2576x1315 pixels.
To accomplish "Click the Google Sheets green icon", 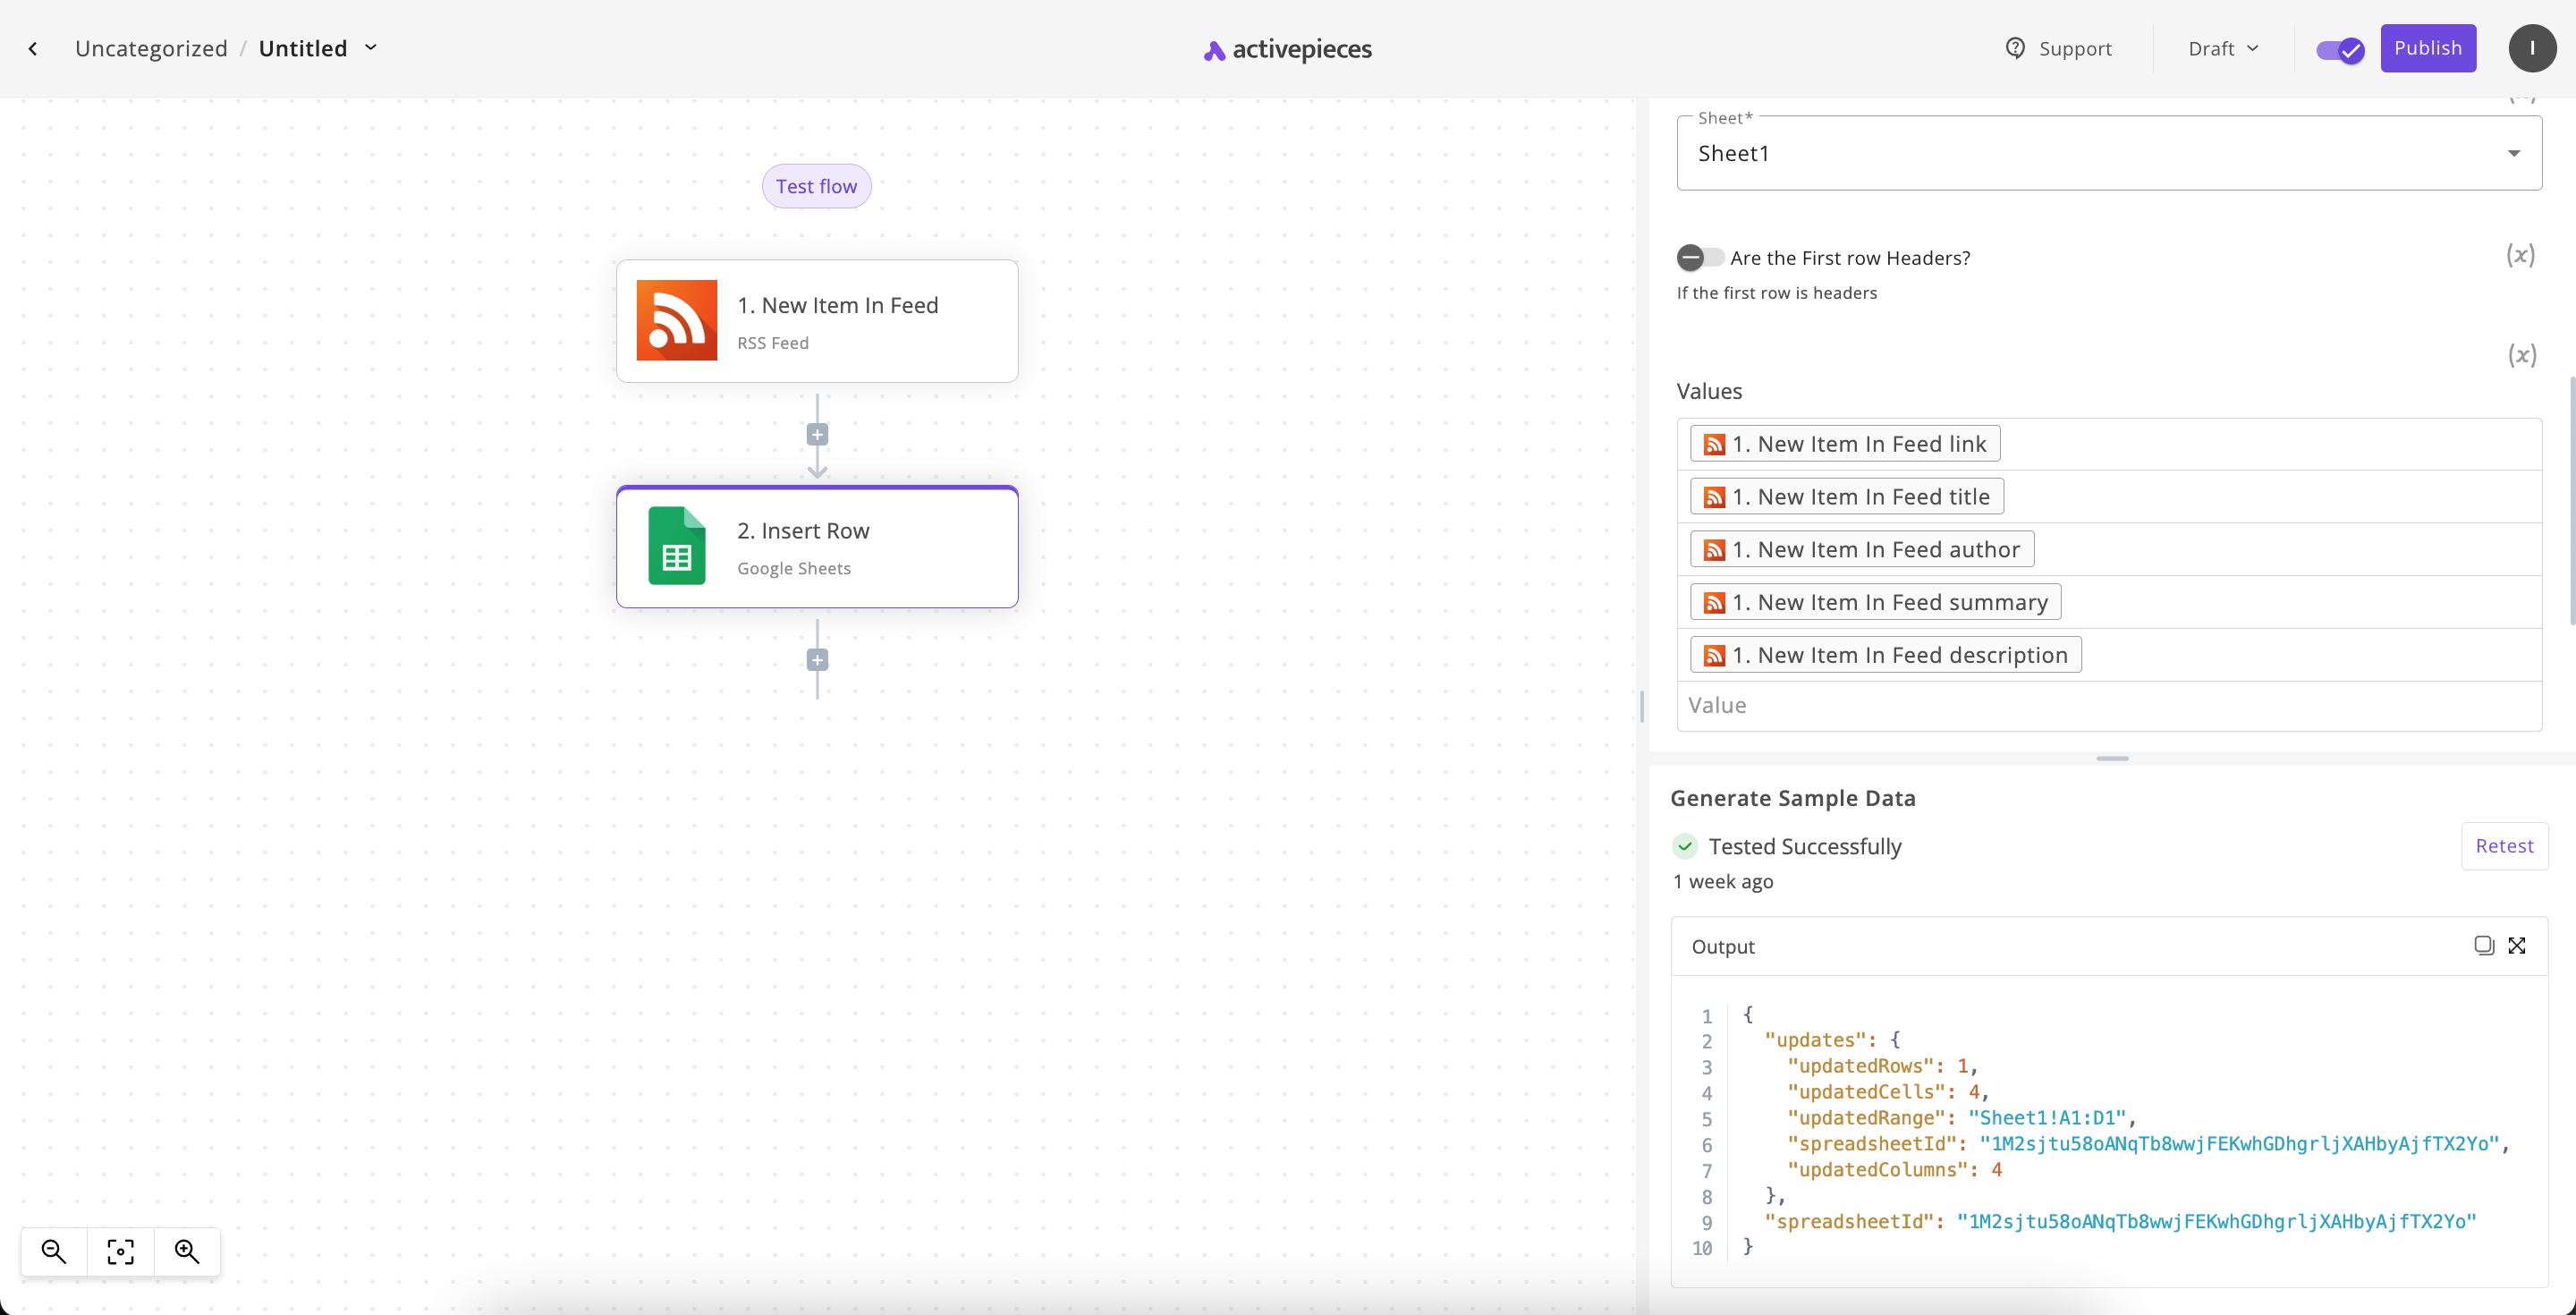I will pos(677,546).
